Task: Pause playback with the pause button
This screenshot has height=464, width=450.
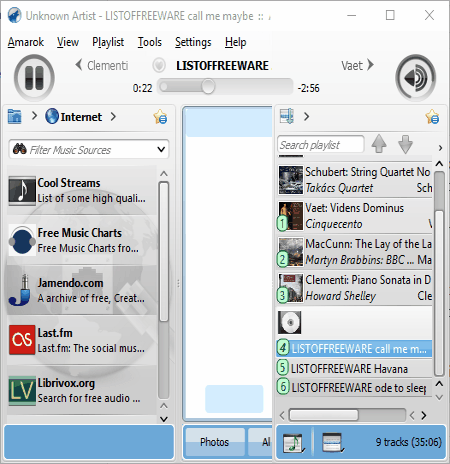Action: (x=34, y=78)
